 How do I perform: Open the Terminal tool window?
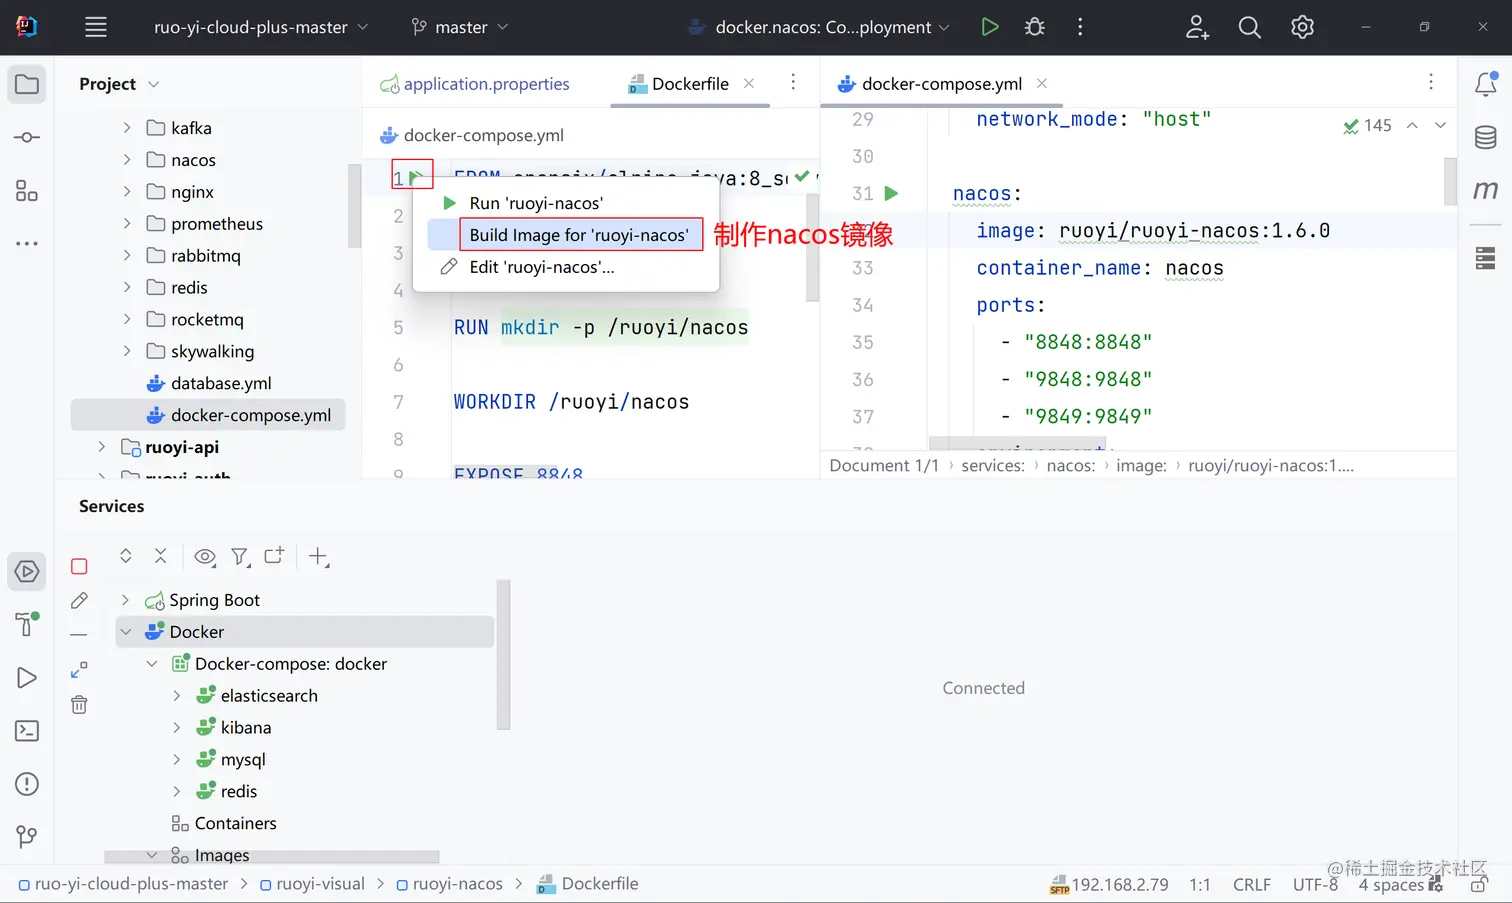27,731
